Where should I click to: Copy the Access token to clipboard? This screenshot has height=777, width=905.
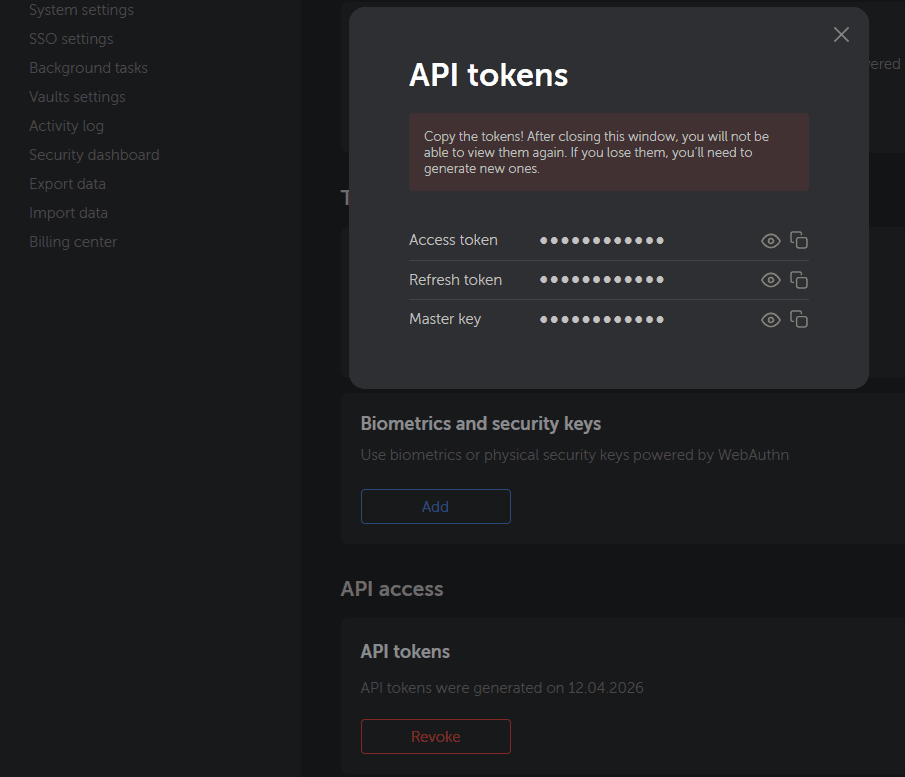coord(799,240)
